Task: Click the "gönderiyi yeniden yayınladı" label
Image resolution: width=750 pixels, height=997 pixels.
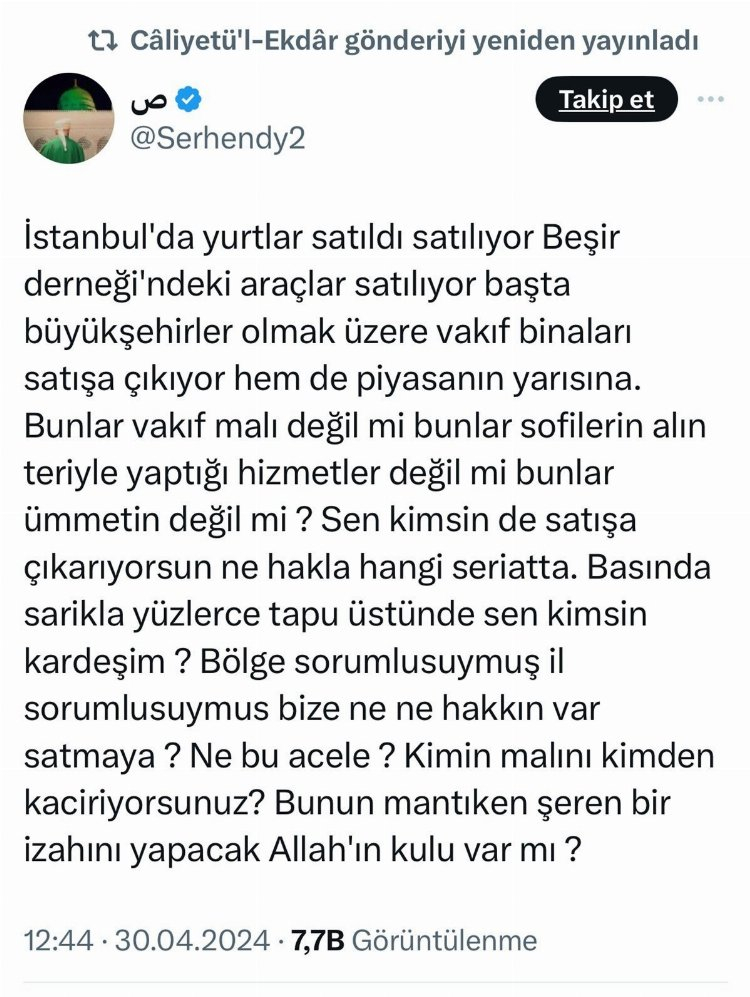Action: tap(537, 41)
